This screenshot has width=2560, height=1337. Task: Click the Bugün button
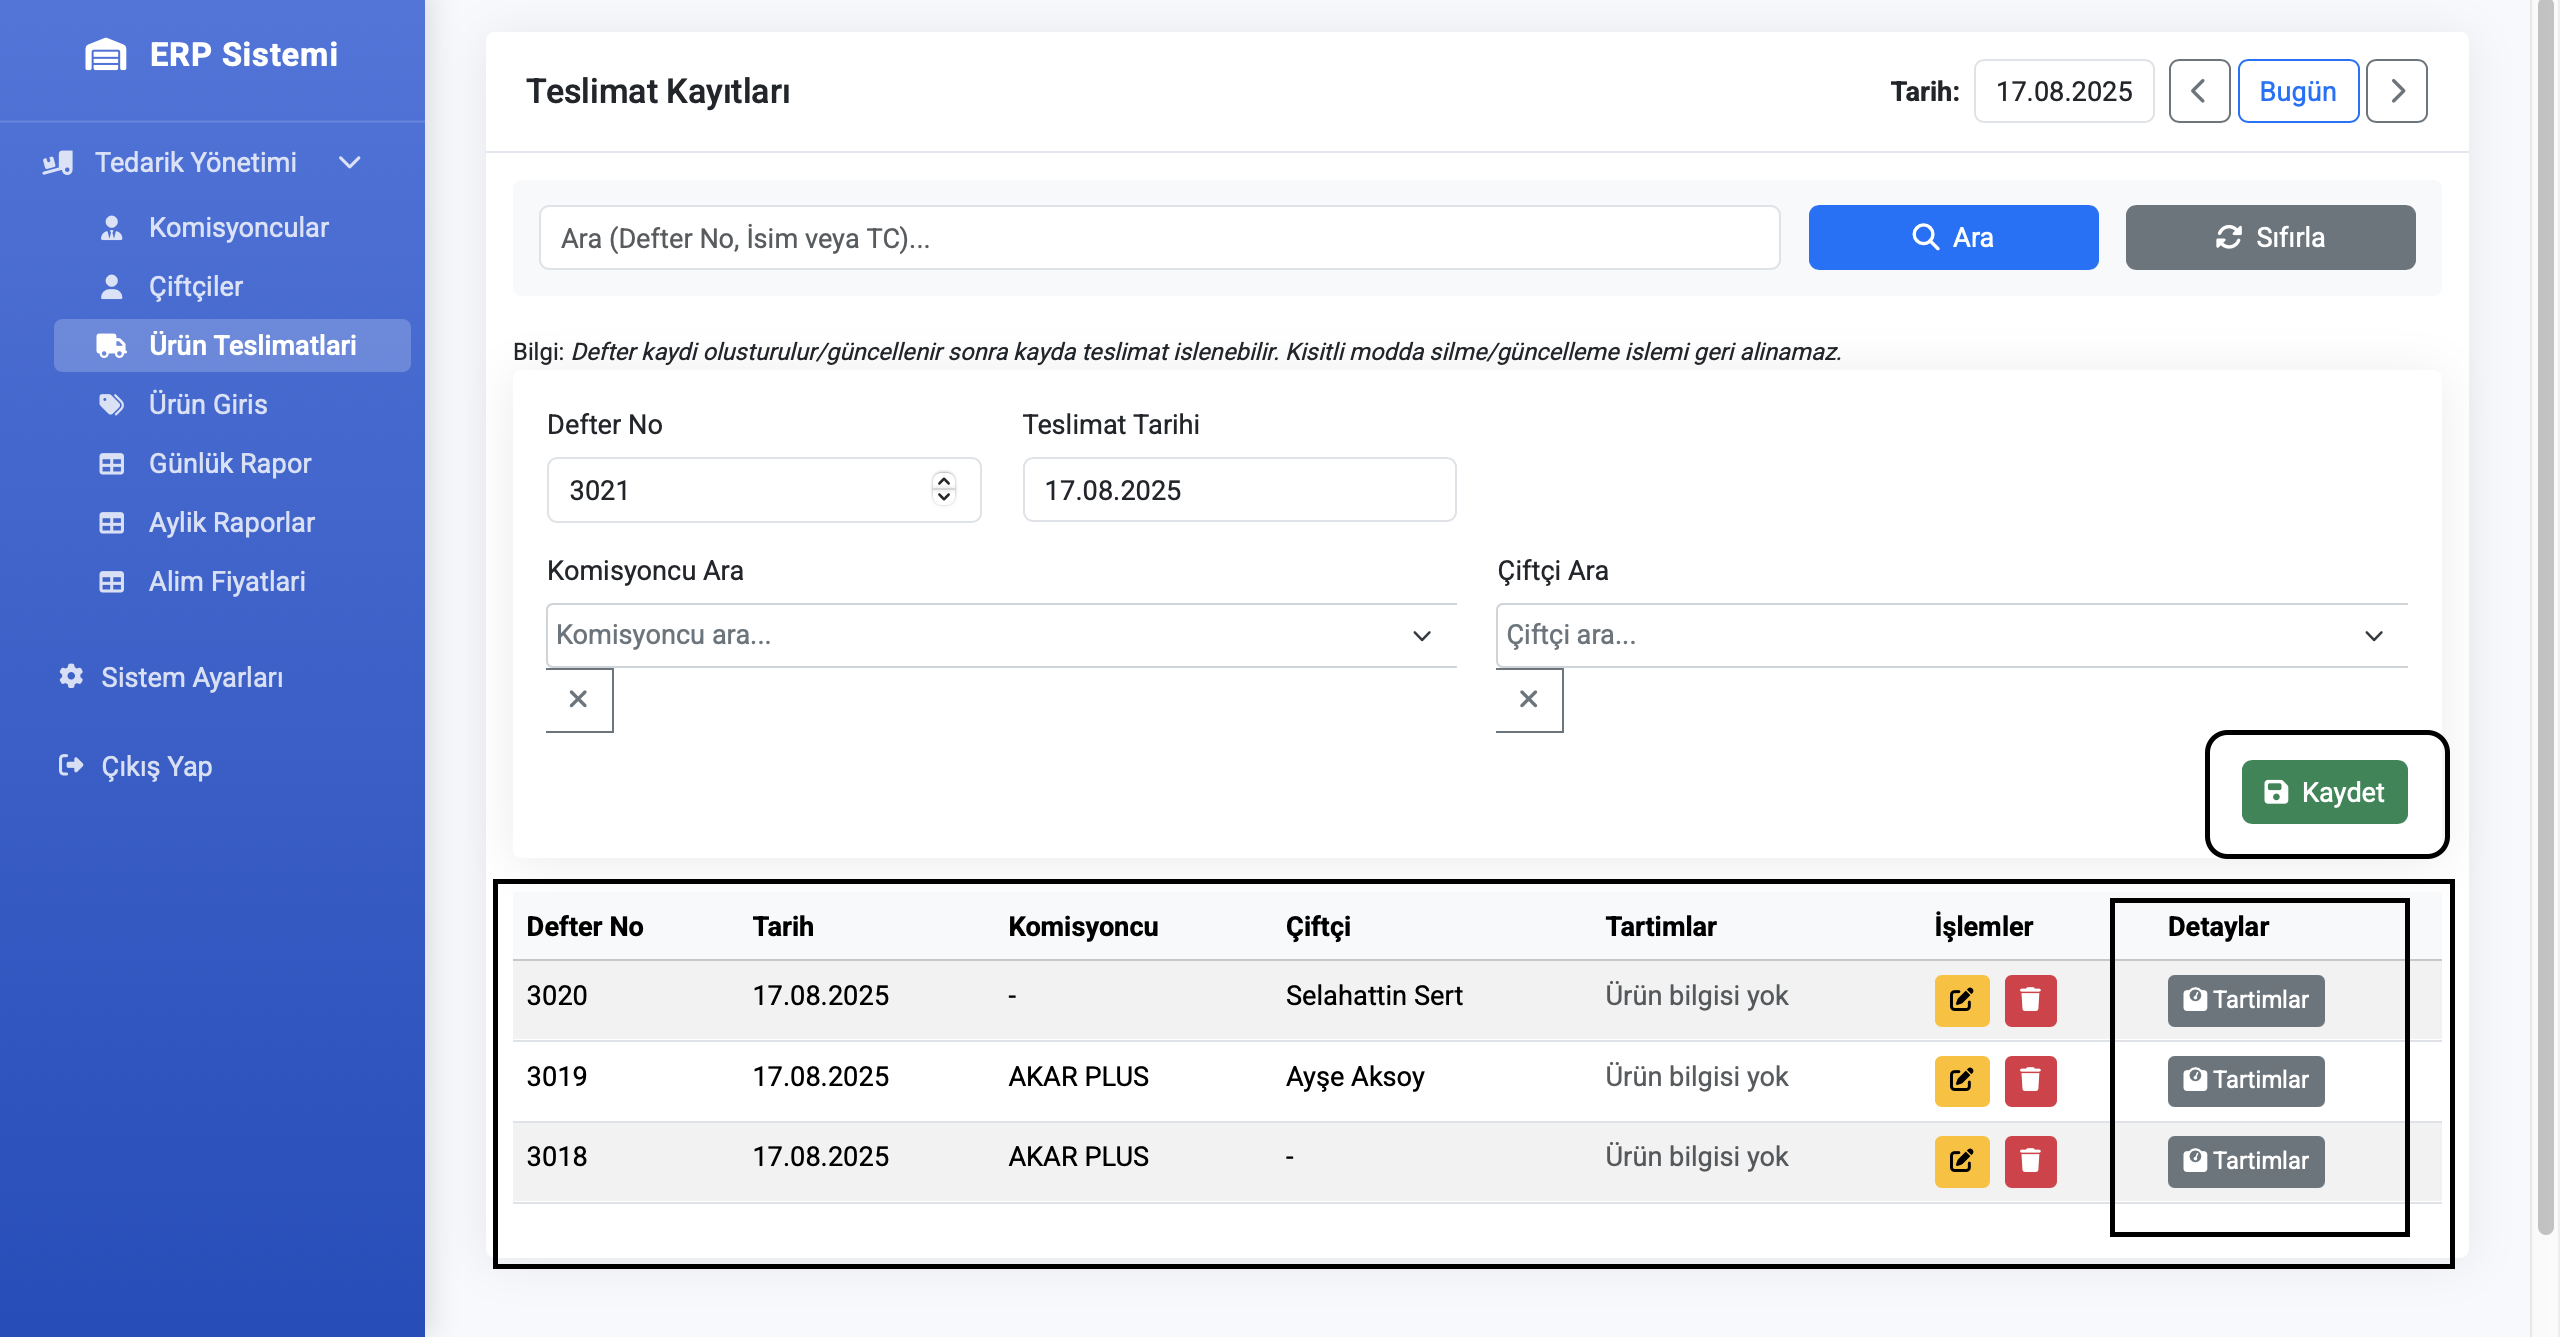[x=2298, y=91]
